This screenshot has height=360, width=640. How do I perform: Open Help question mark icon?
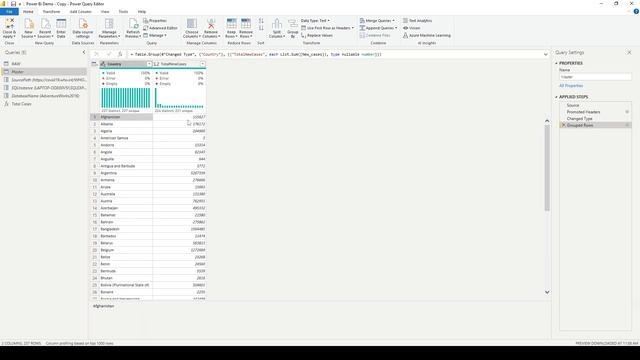tap(636, 11)
